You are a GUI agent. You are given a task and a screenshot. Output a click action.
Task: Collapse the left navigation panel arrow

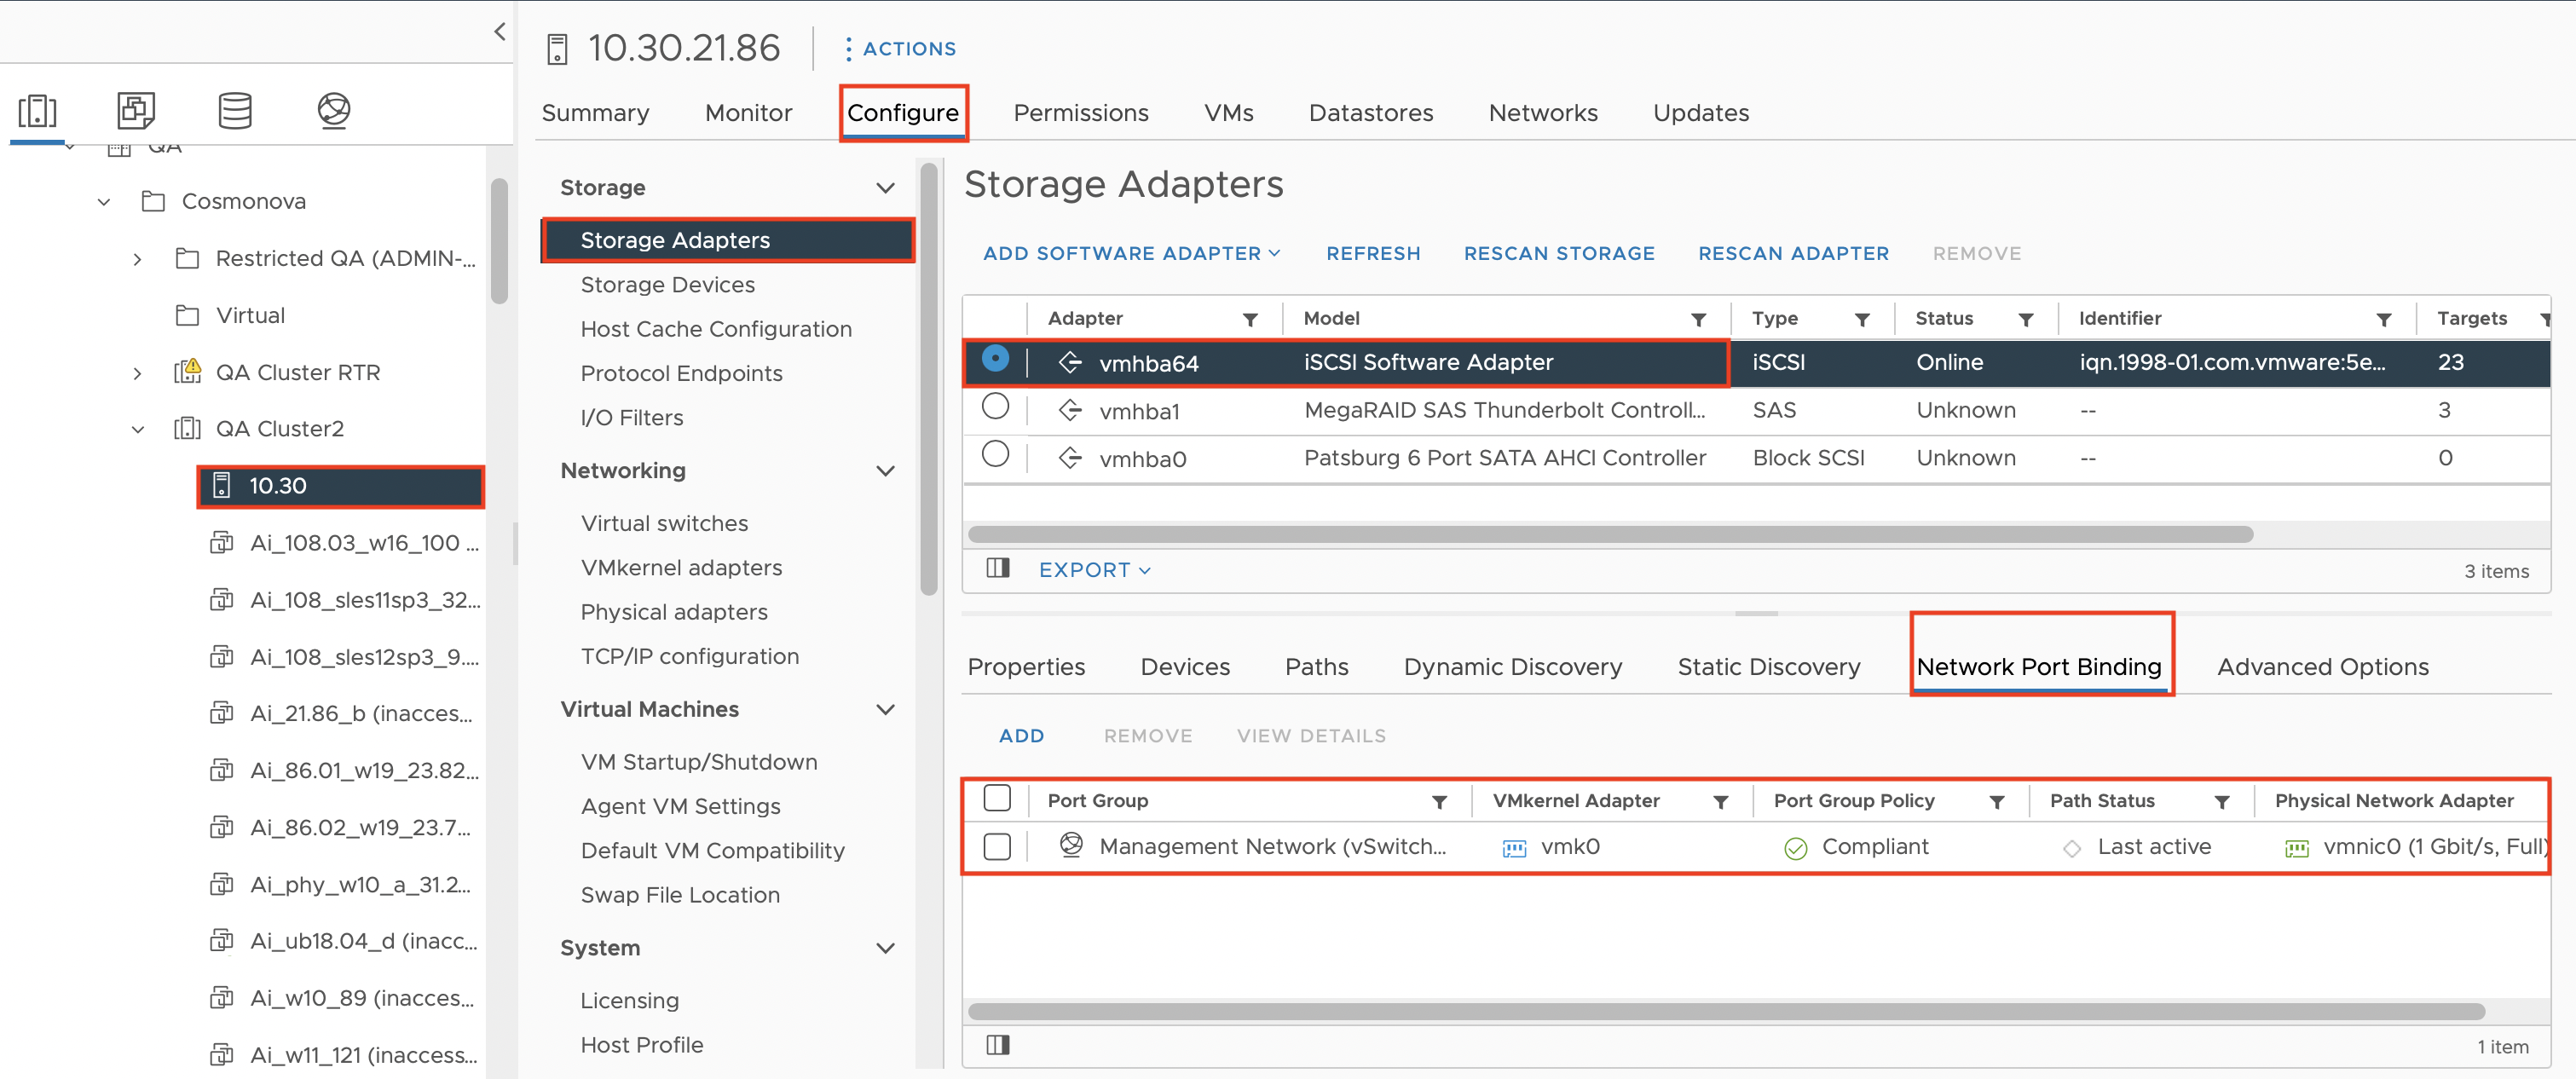(499, 31)
